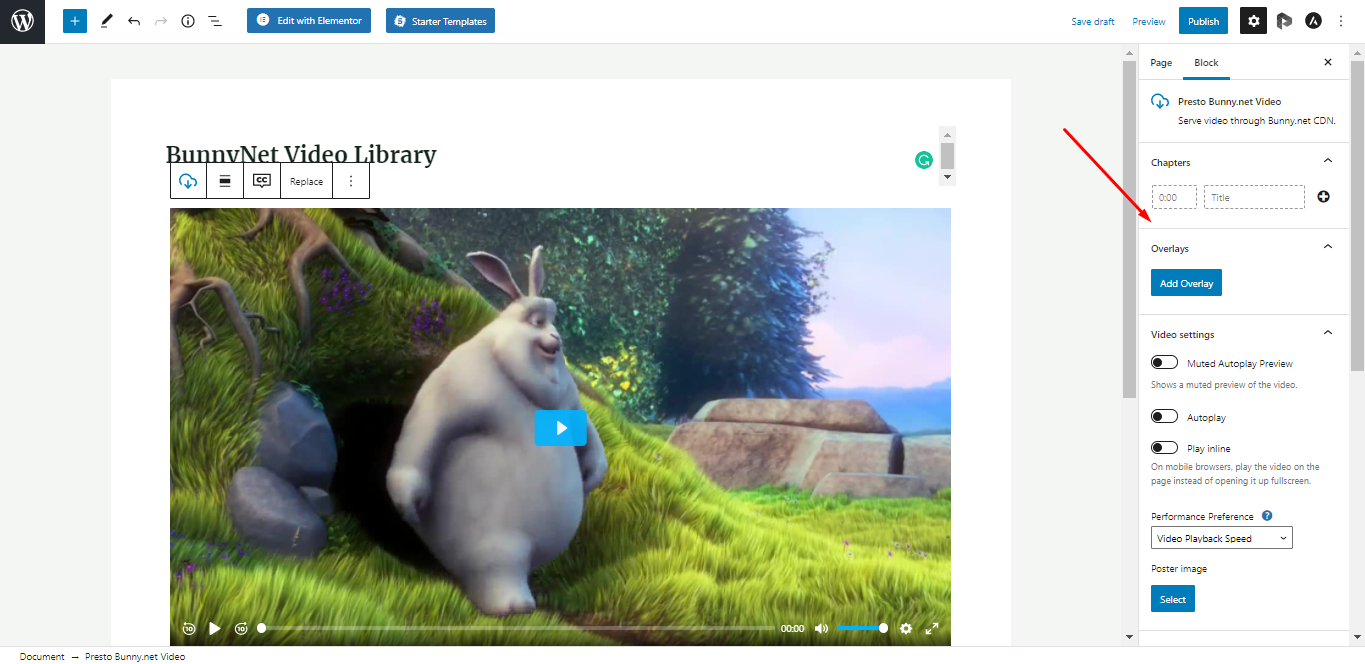
Task: Forward 10 seconds in video player
Action: click(x=241, y=628)
